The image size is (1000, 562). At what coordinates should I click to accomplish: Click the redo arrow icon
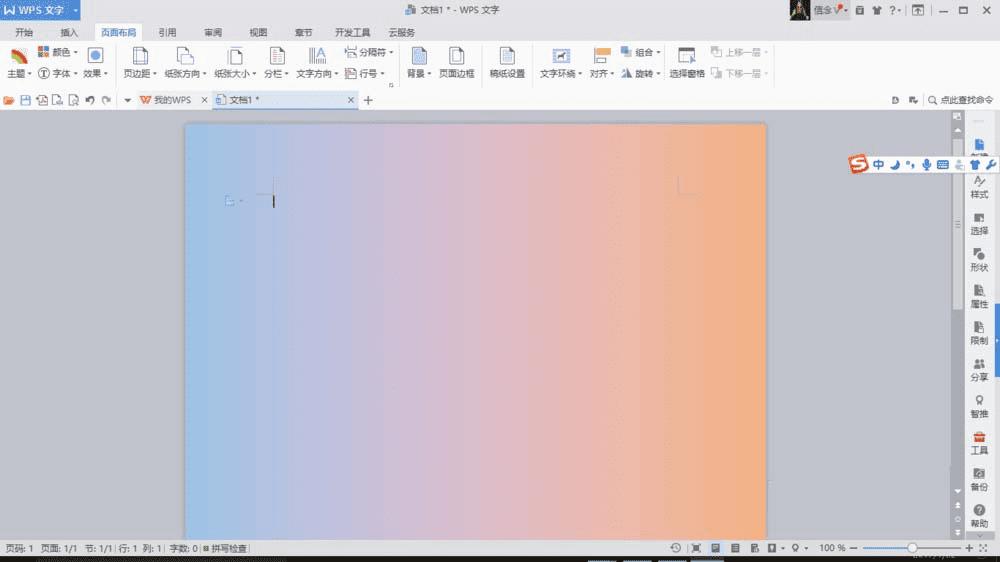click(107, 100)
